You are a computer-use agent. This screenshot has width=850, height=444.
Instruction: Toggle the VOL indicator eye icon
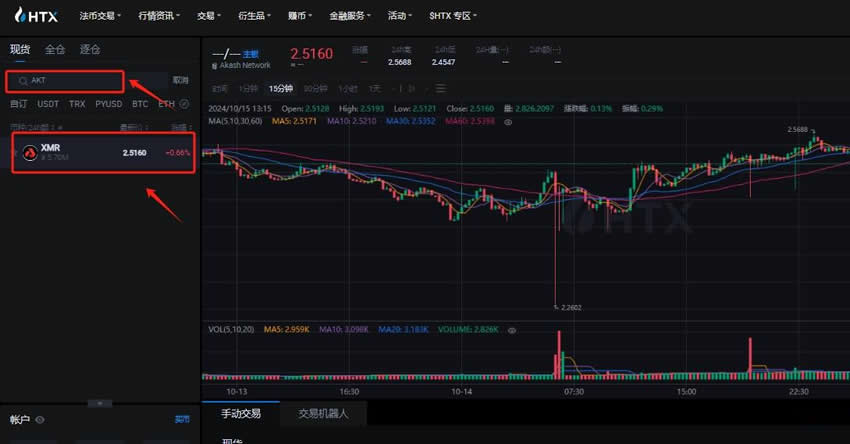pos(512,330)
